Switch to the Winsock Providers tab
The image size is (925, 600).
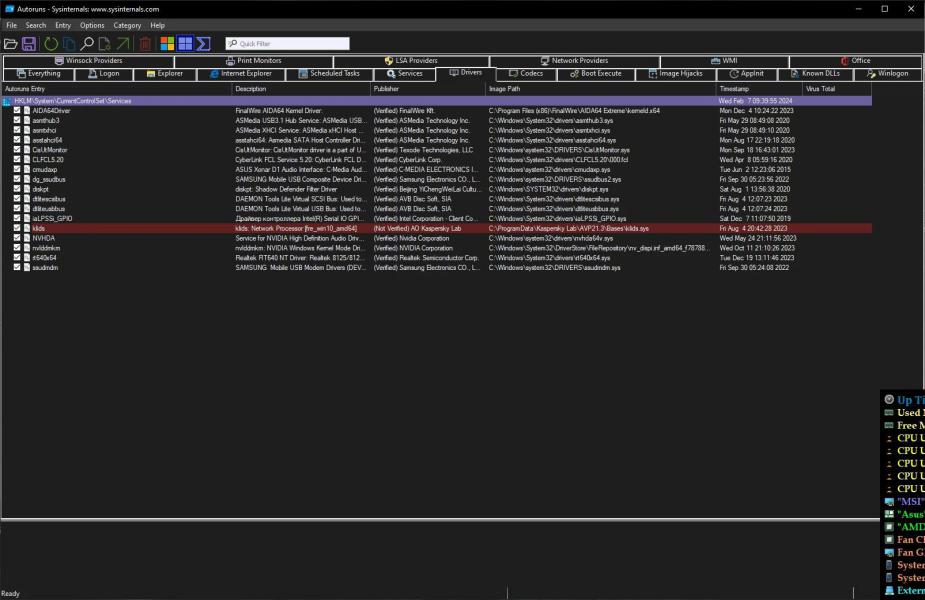(x=88, y=61)
